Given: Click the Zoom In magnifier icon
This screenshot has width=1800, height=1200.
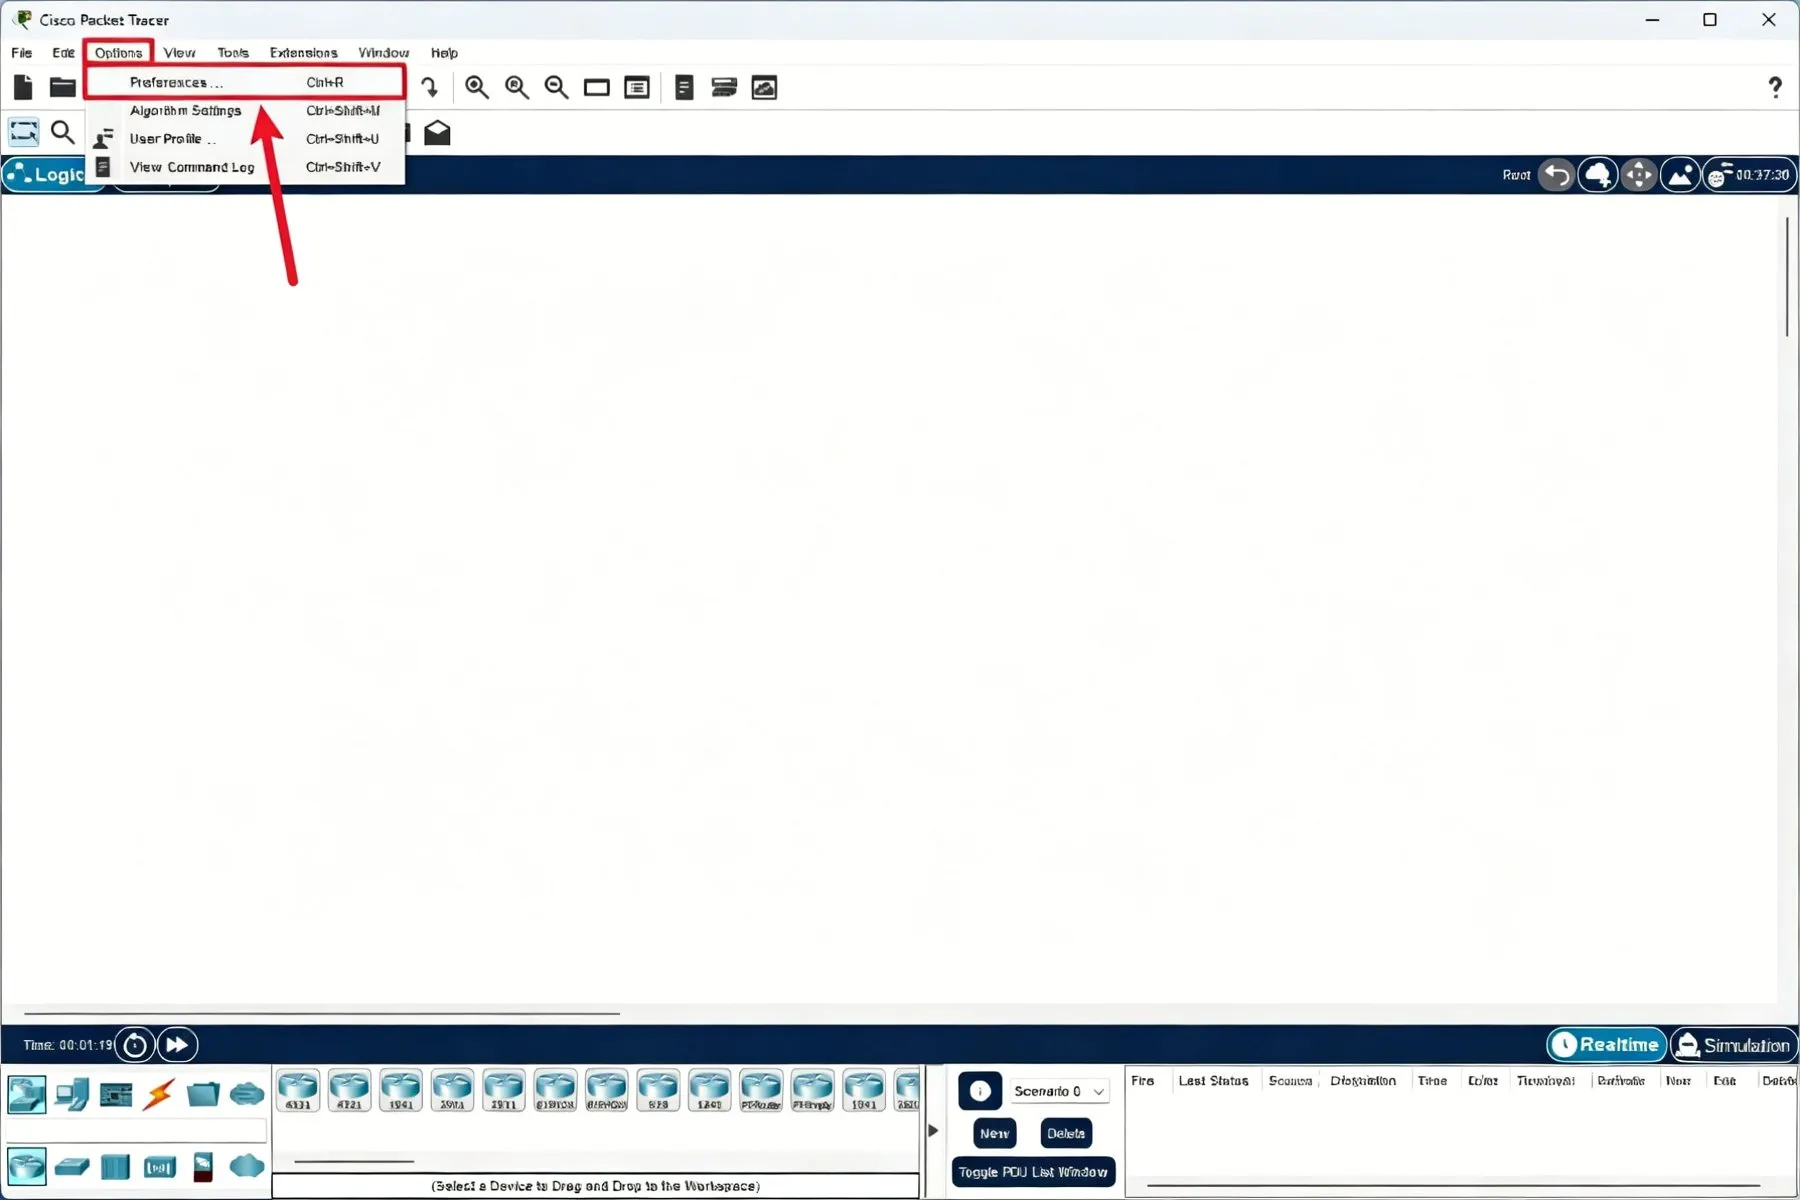Looking at the screenshot, I should click(477, 88).
